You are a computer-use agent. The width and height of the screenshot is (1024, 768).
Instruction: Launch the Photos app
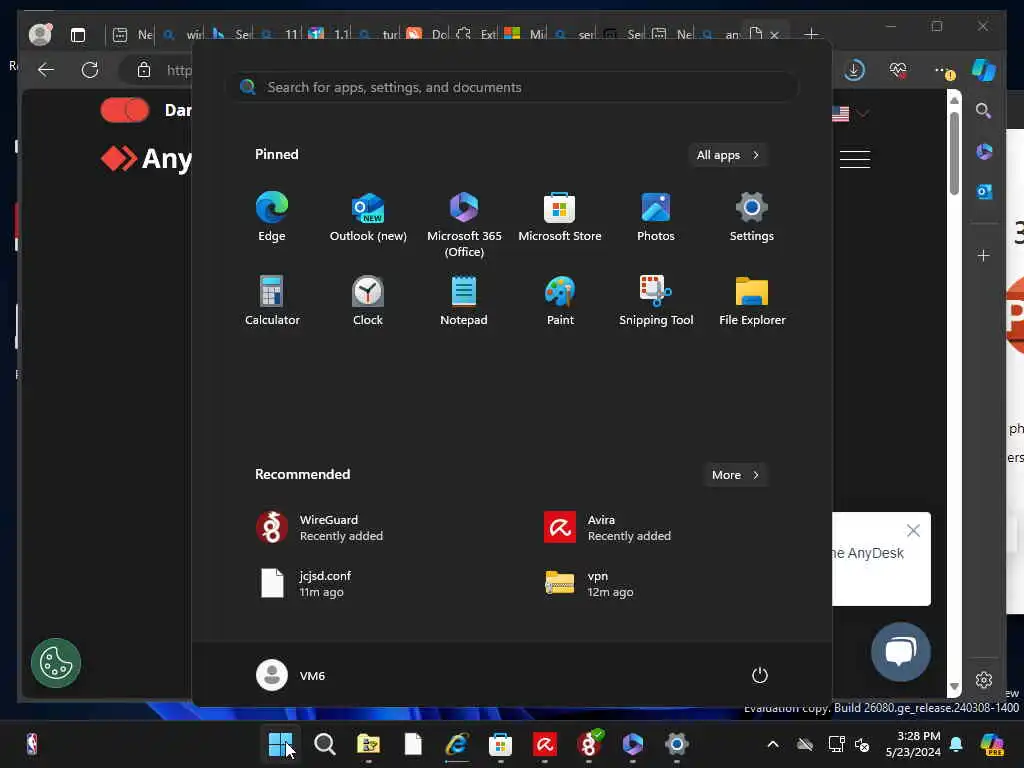click(656, 217)
